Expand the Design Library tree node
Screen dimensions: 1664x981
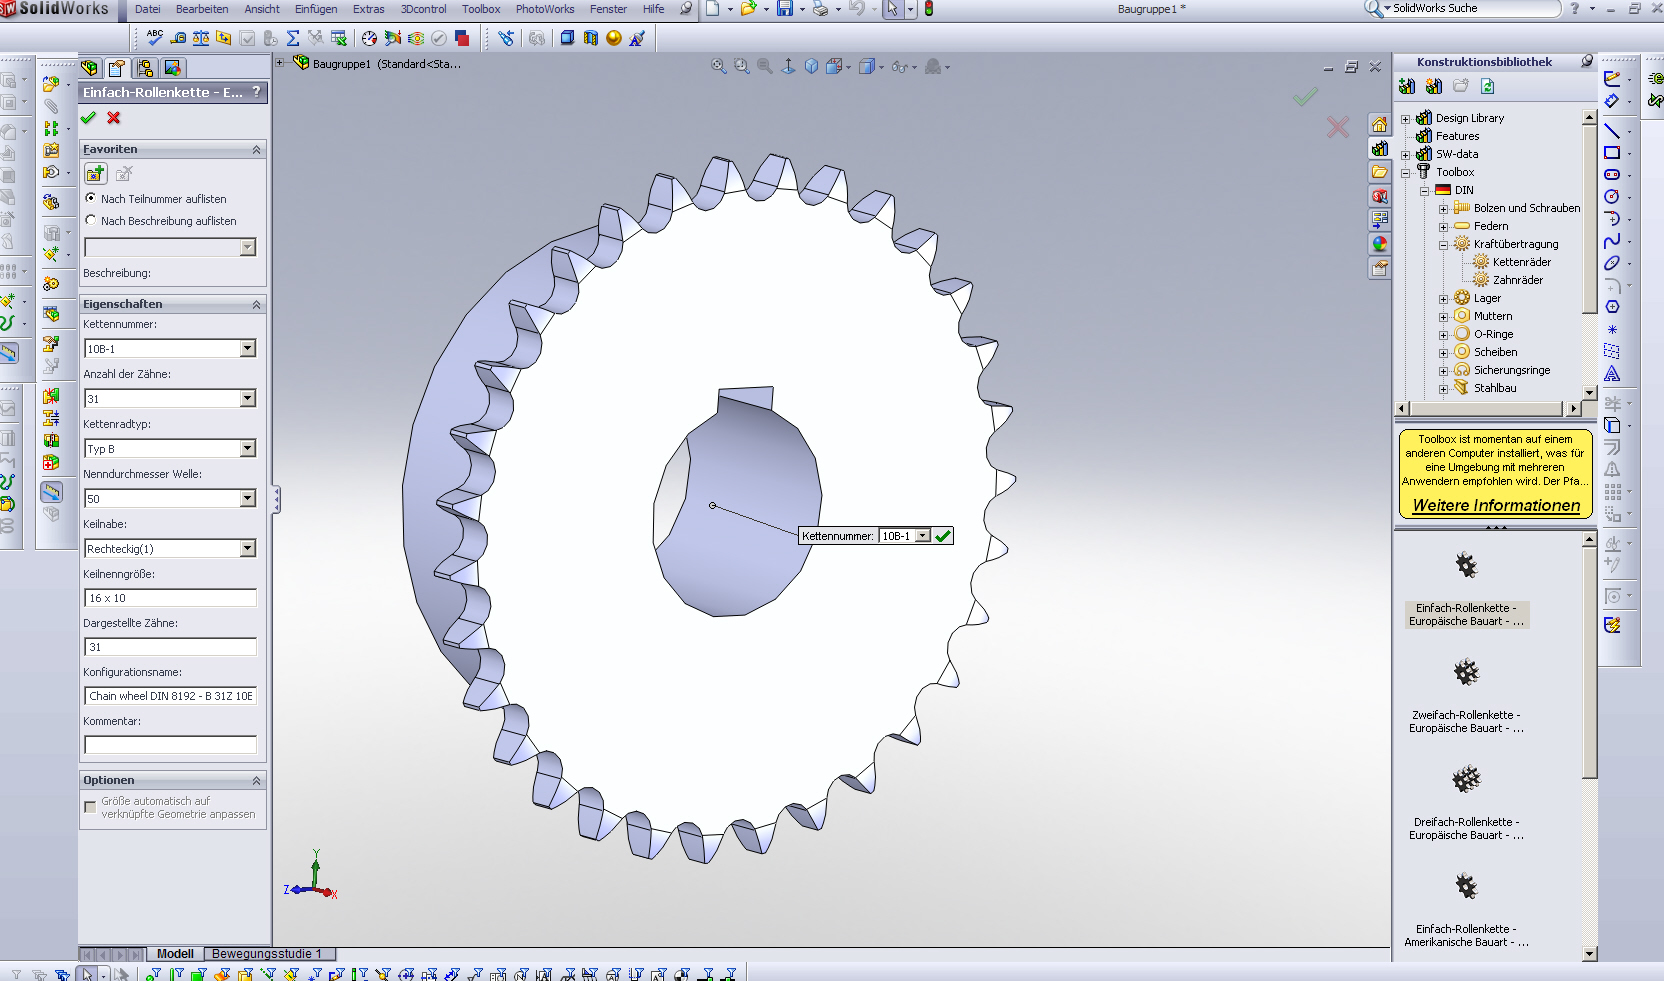(x=1405, y=119)
